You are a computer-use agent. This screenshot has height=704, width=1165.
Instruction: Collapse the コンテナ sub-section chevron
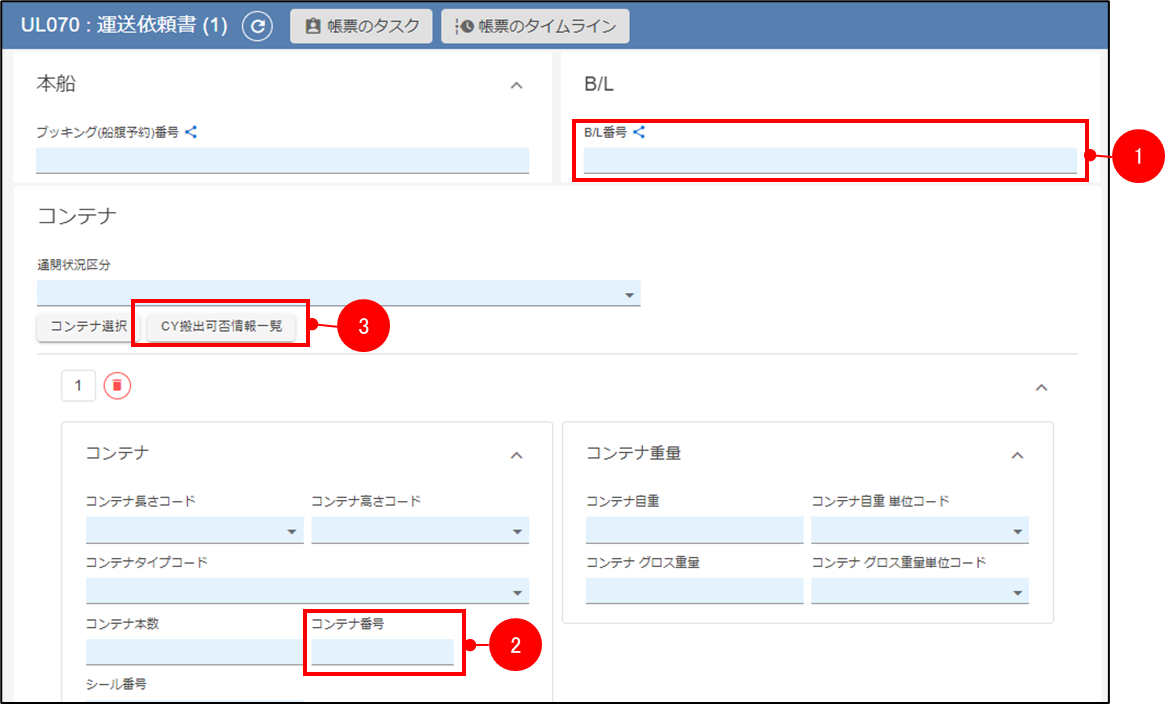516,455
